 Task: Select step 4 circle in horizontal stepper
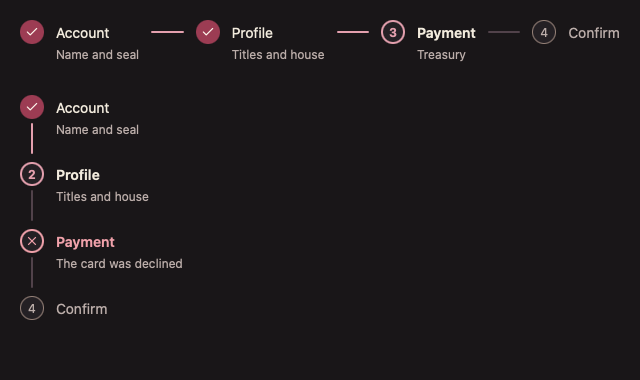click(x=544, y=32)
